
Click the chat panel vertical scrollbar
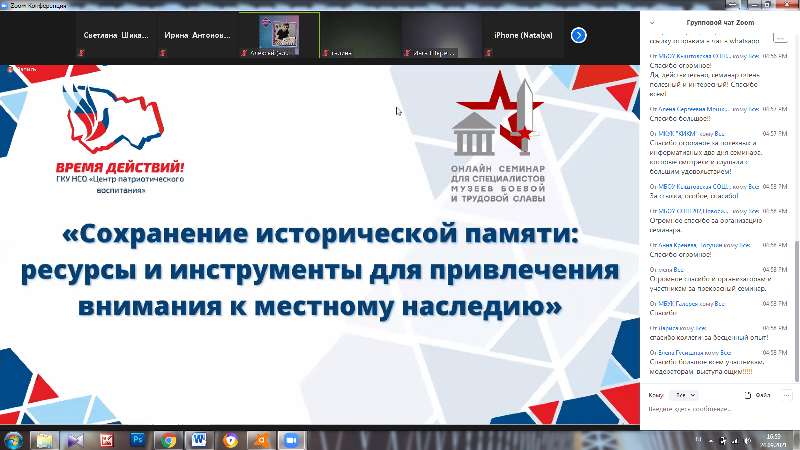pyautogui.click(x=796, y=311)
